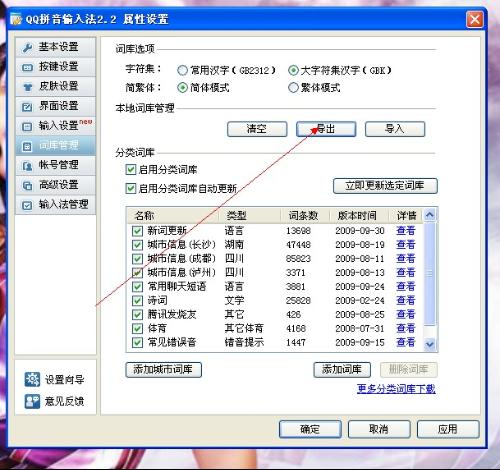
Task: Select 体育 dictionary row name
Action: [157, 328]
